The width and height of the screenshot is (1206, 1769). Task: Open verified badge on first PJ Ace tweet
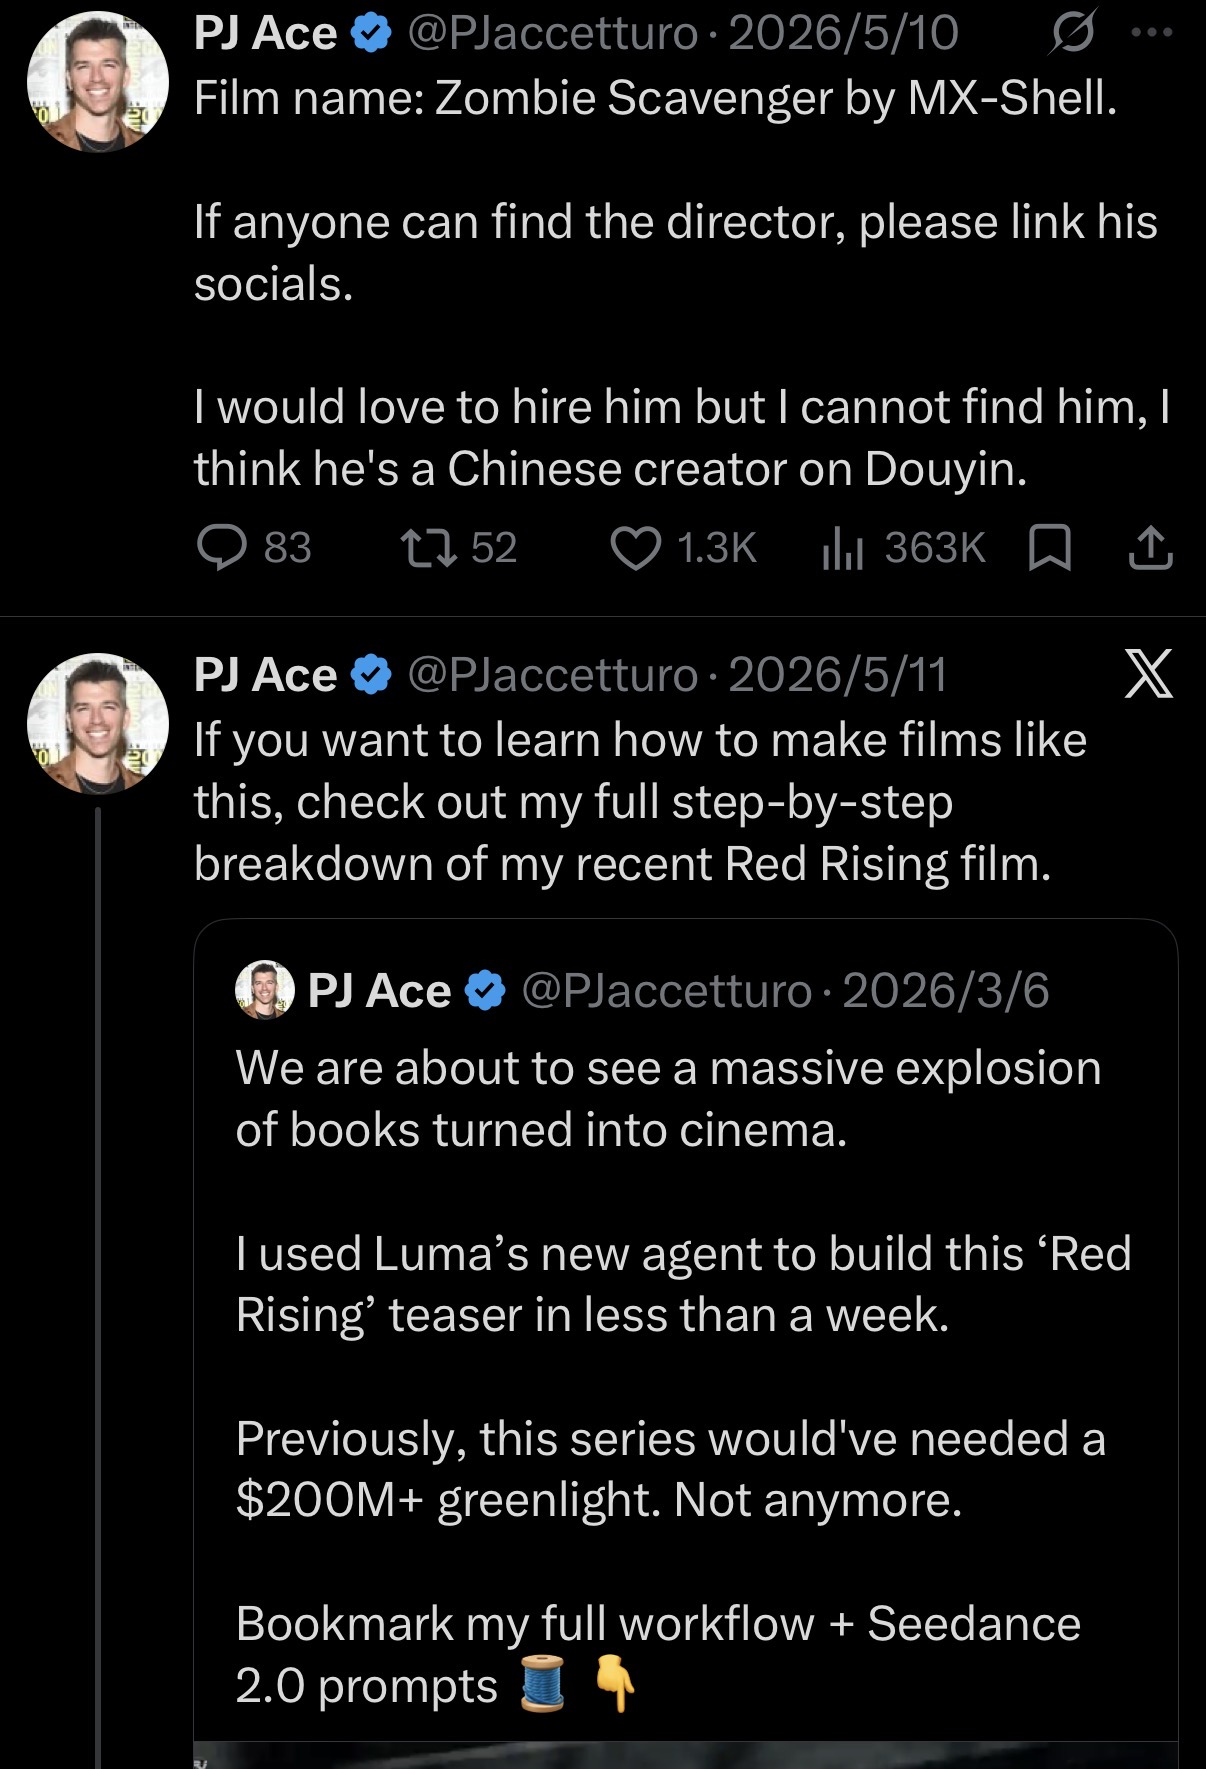point(372,33)
